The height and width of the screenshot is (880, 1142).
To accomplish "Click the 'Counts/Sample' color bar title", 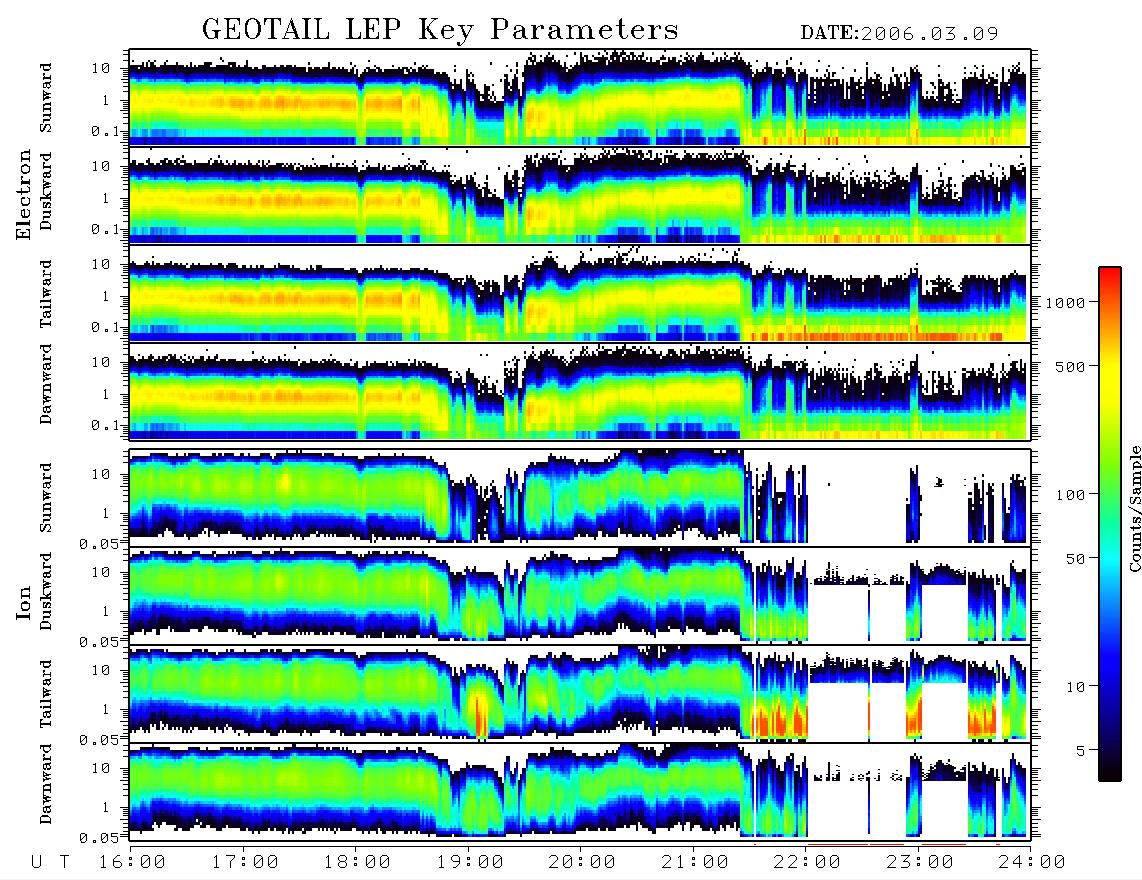I will click(x=1134, y=508).
